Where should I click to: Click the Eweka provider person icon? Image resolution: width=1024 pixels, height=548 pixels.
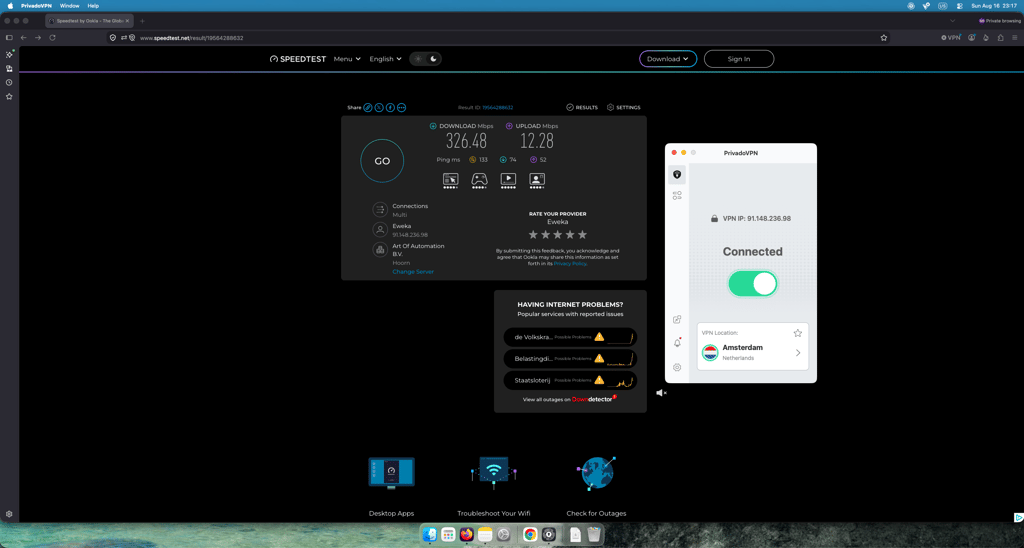click(380, 230)
